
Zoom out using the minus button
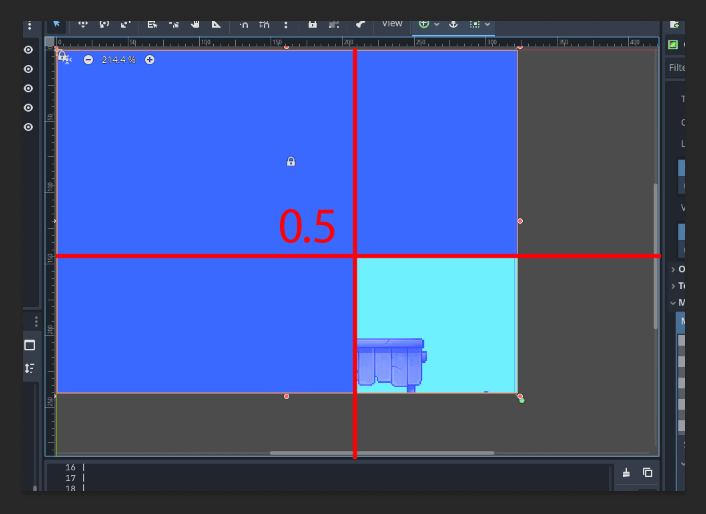(88, 59)
